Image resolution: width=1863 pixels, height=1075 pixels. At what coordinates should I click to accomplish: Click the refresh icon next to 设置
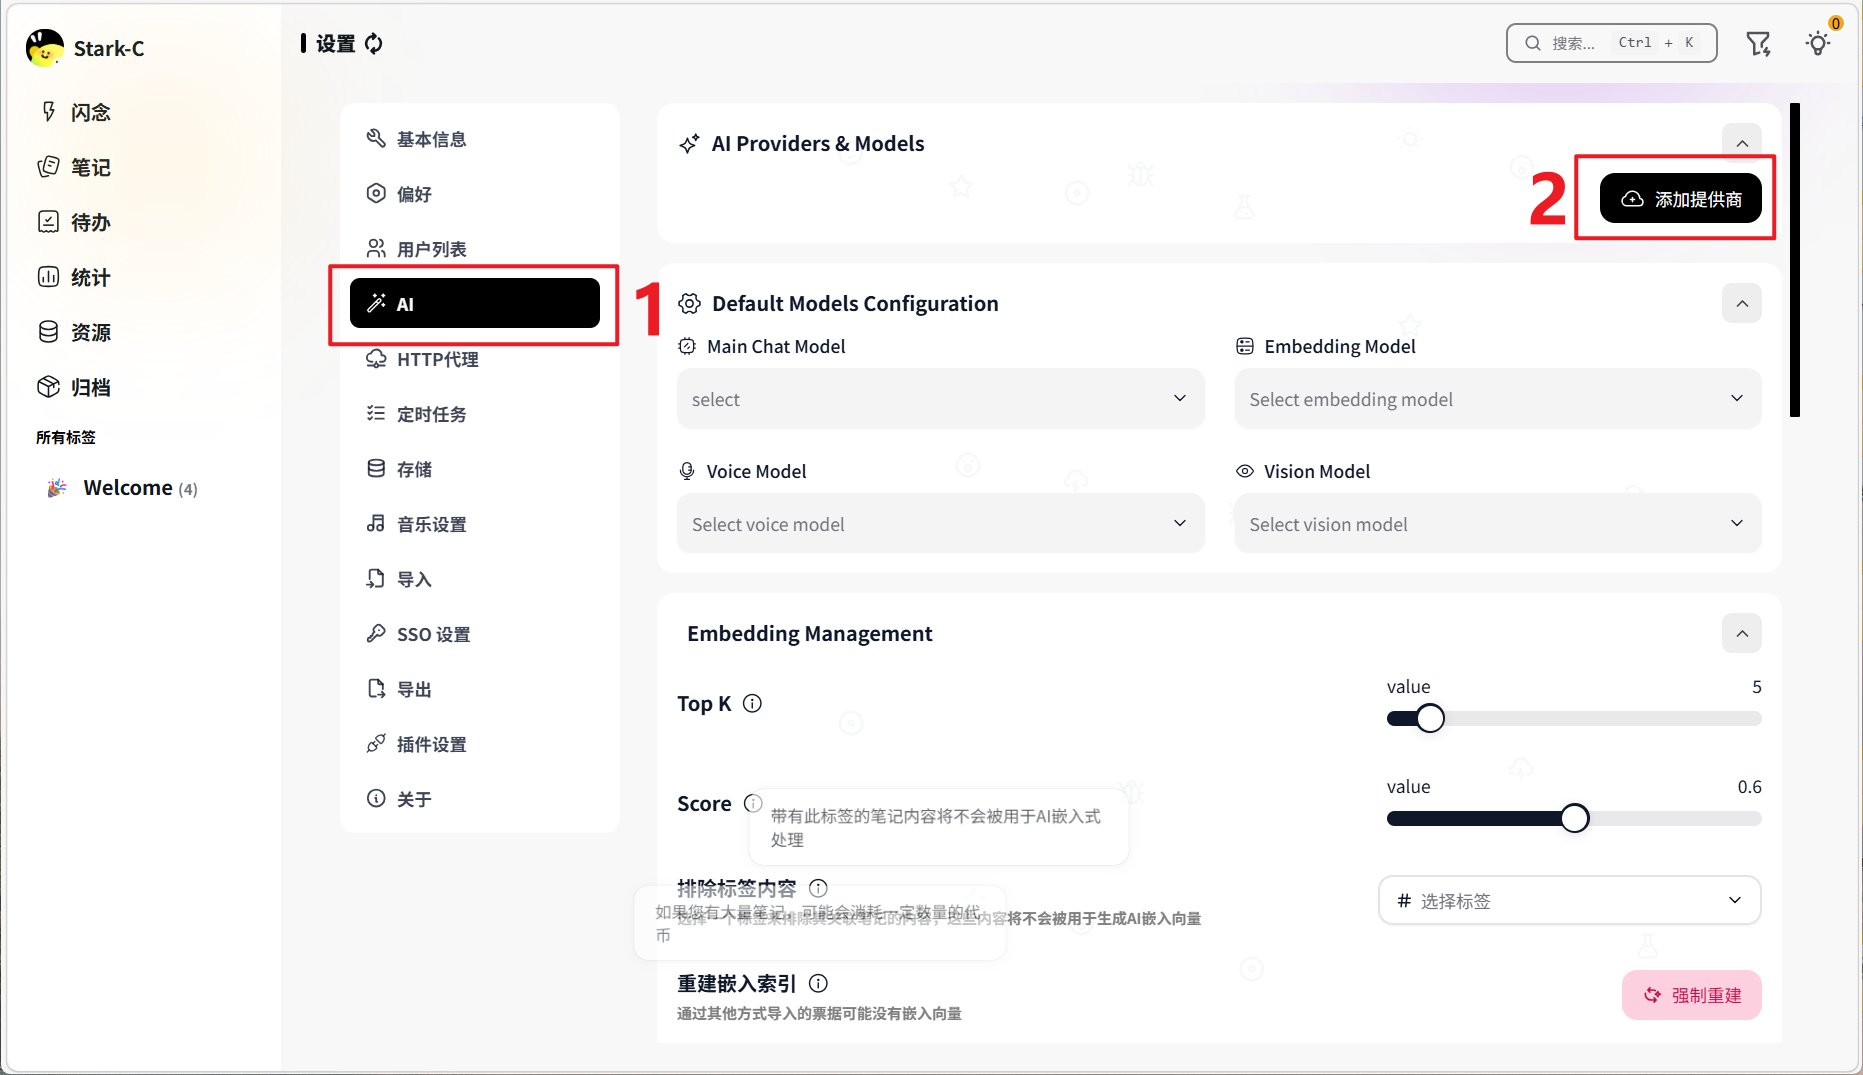(374, 43)
